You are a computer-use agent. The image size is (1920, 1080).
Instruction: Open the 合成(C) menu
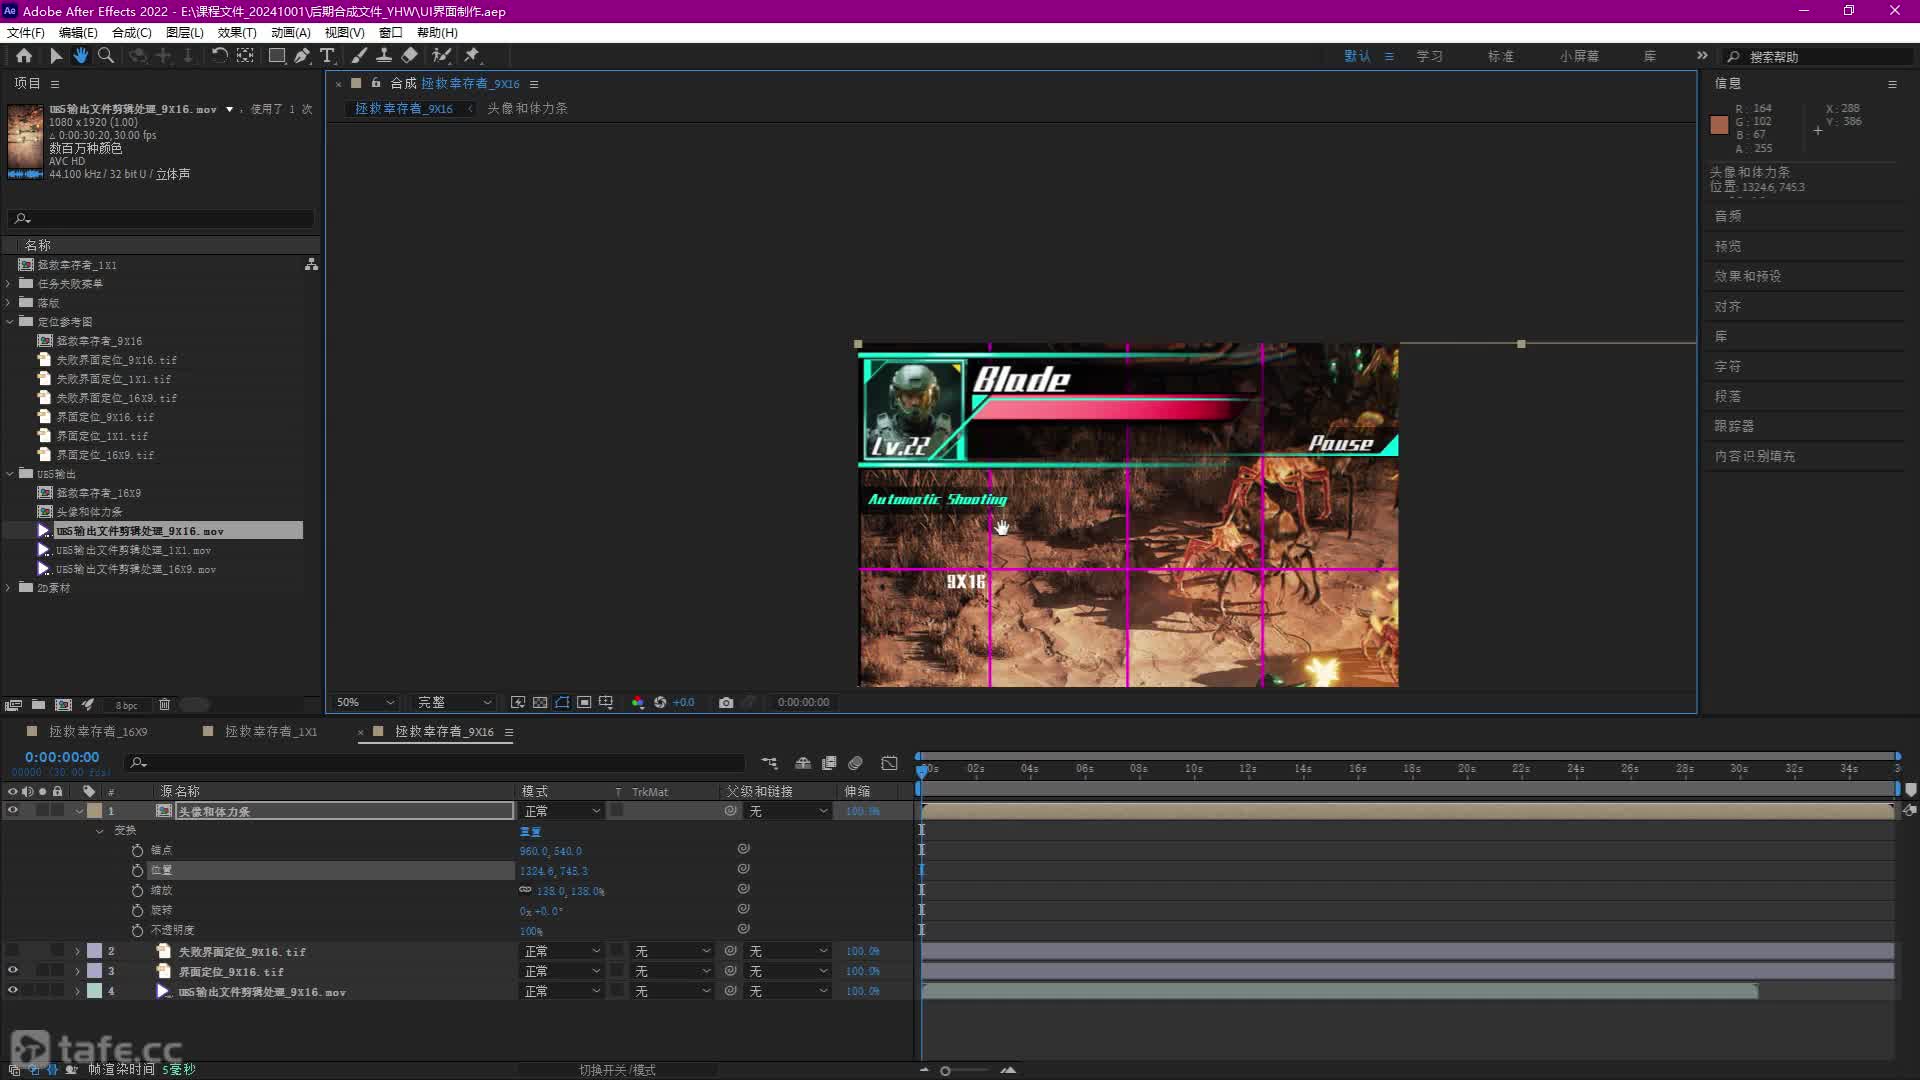(131, 32)
